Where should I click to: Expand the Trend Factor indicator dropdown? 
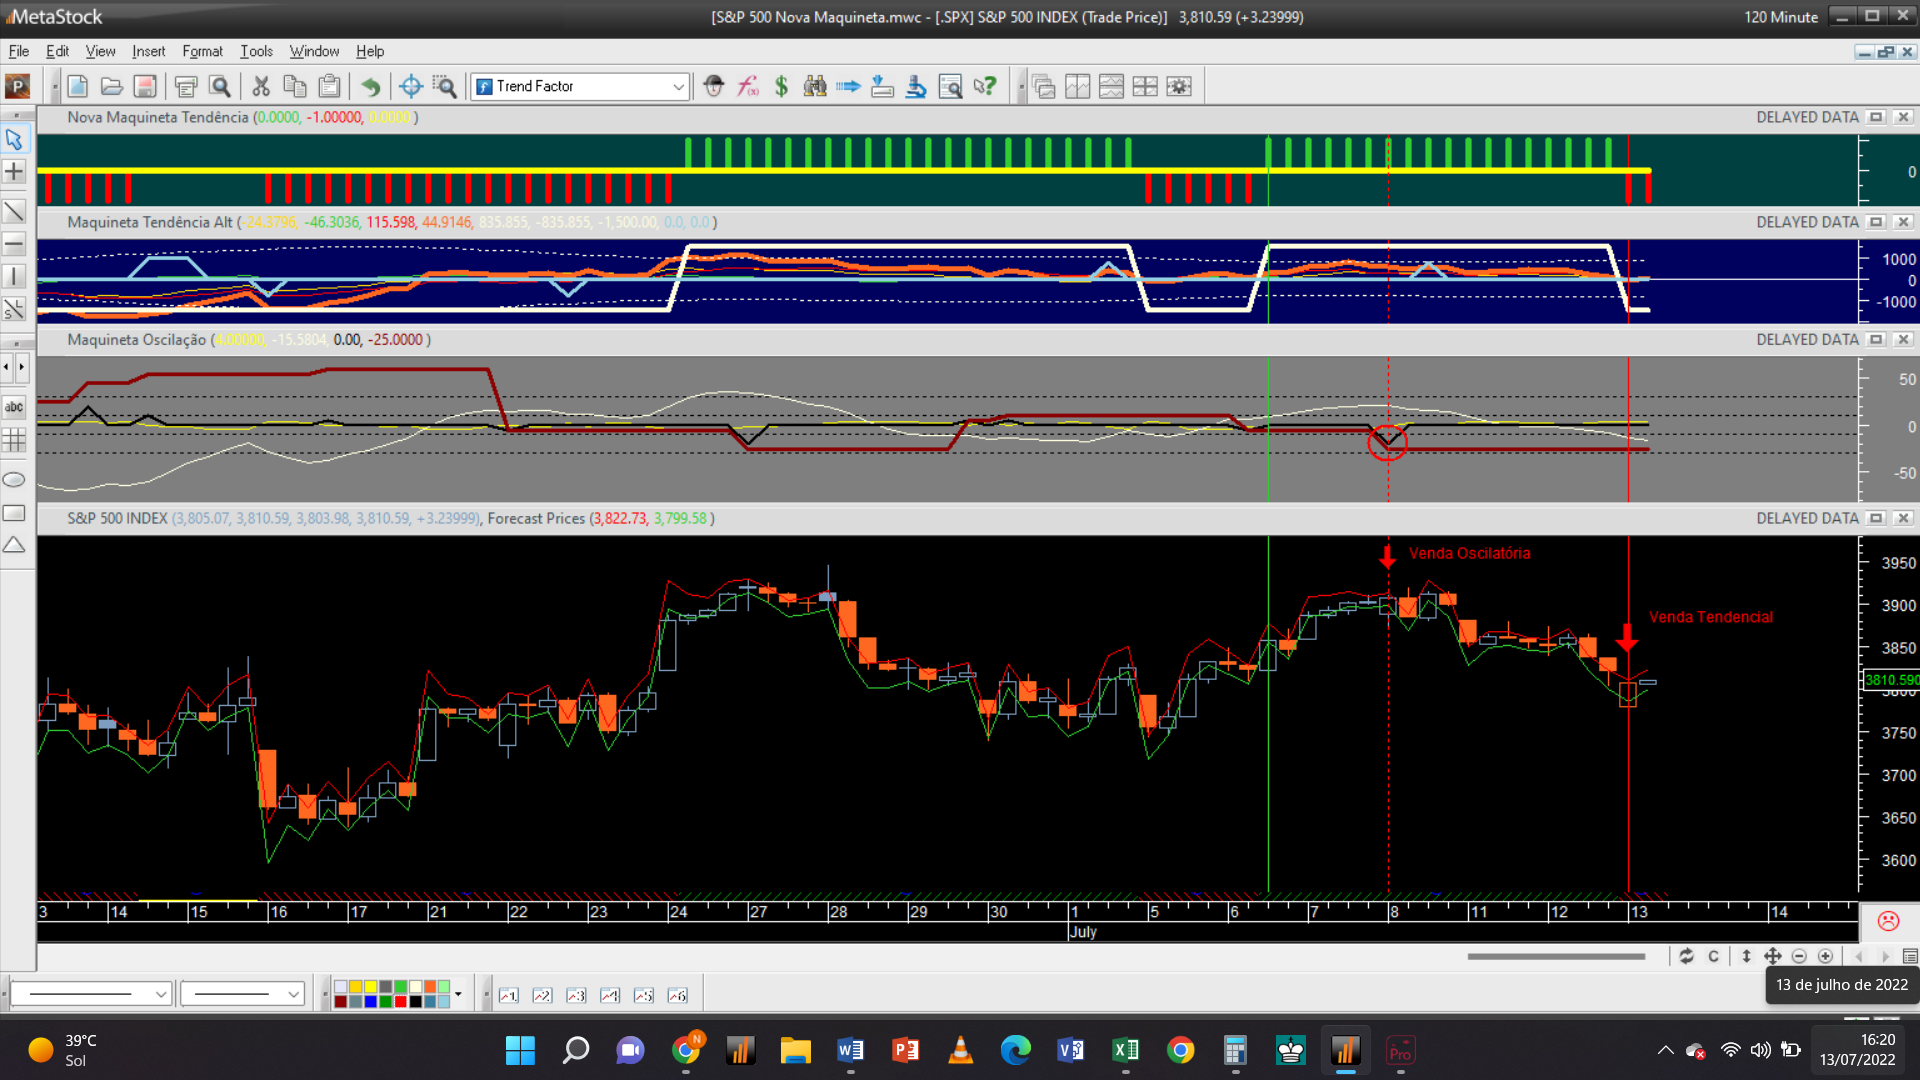tap(677, 87)
